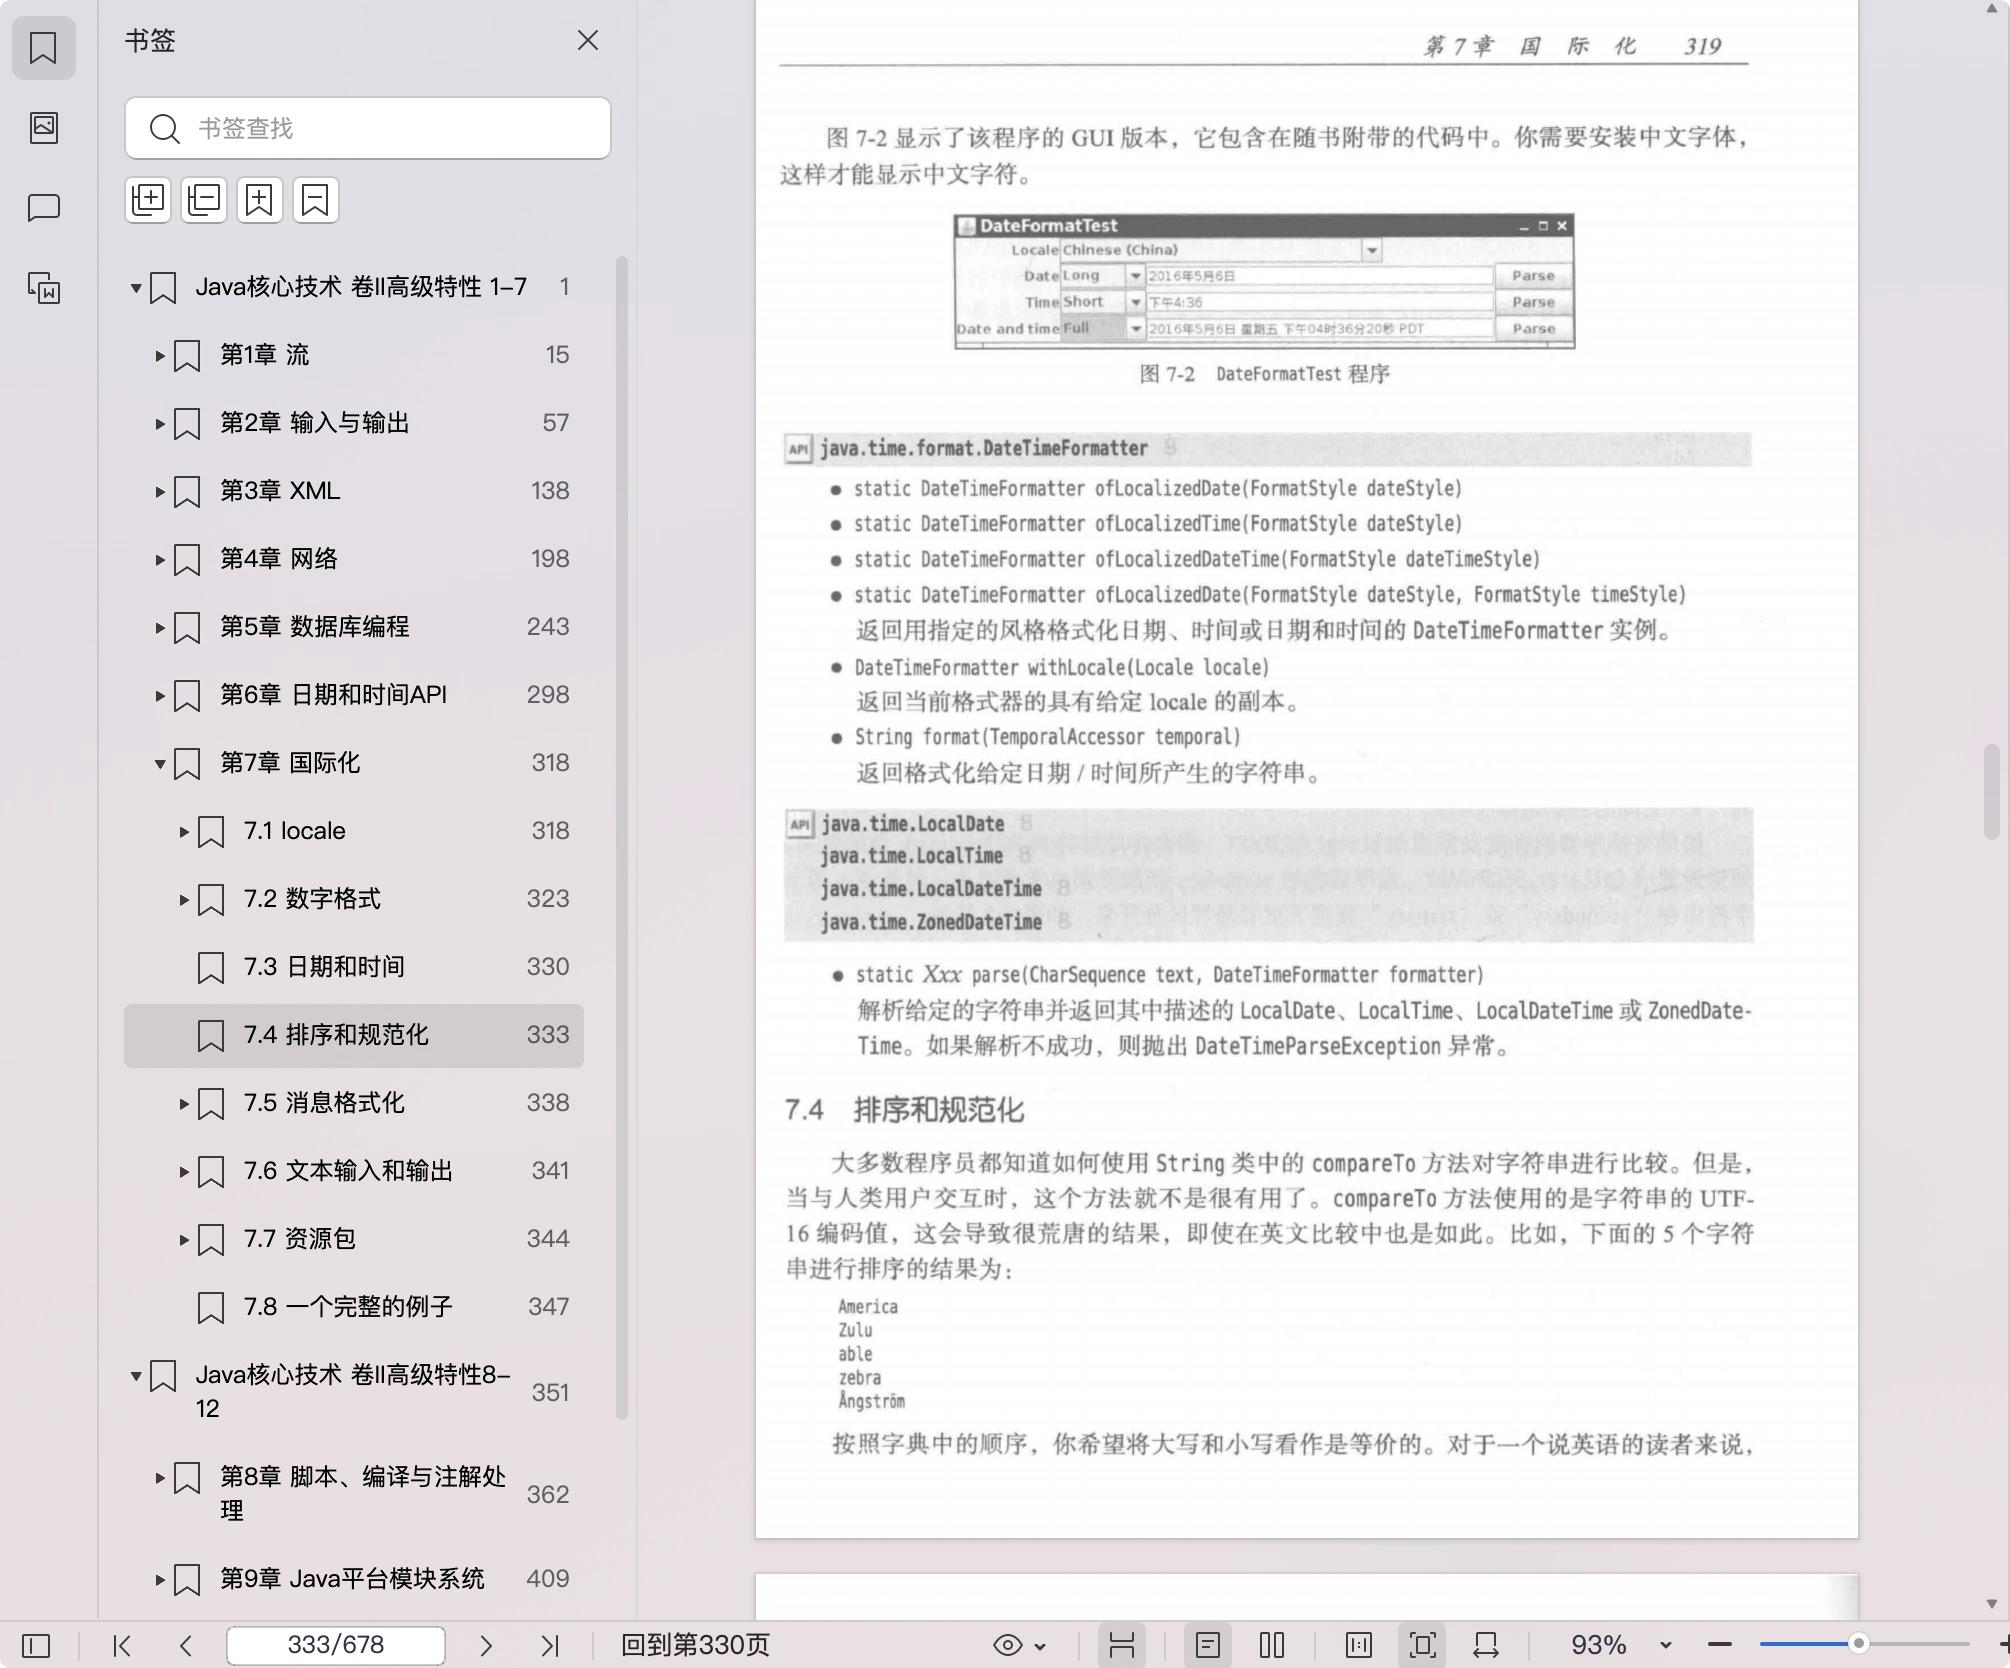Zoom out with minus button
2010x1668 pixels.
click(1720, 1645)
